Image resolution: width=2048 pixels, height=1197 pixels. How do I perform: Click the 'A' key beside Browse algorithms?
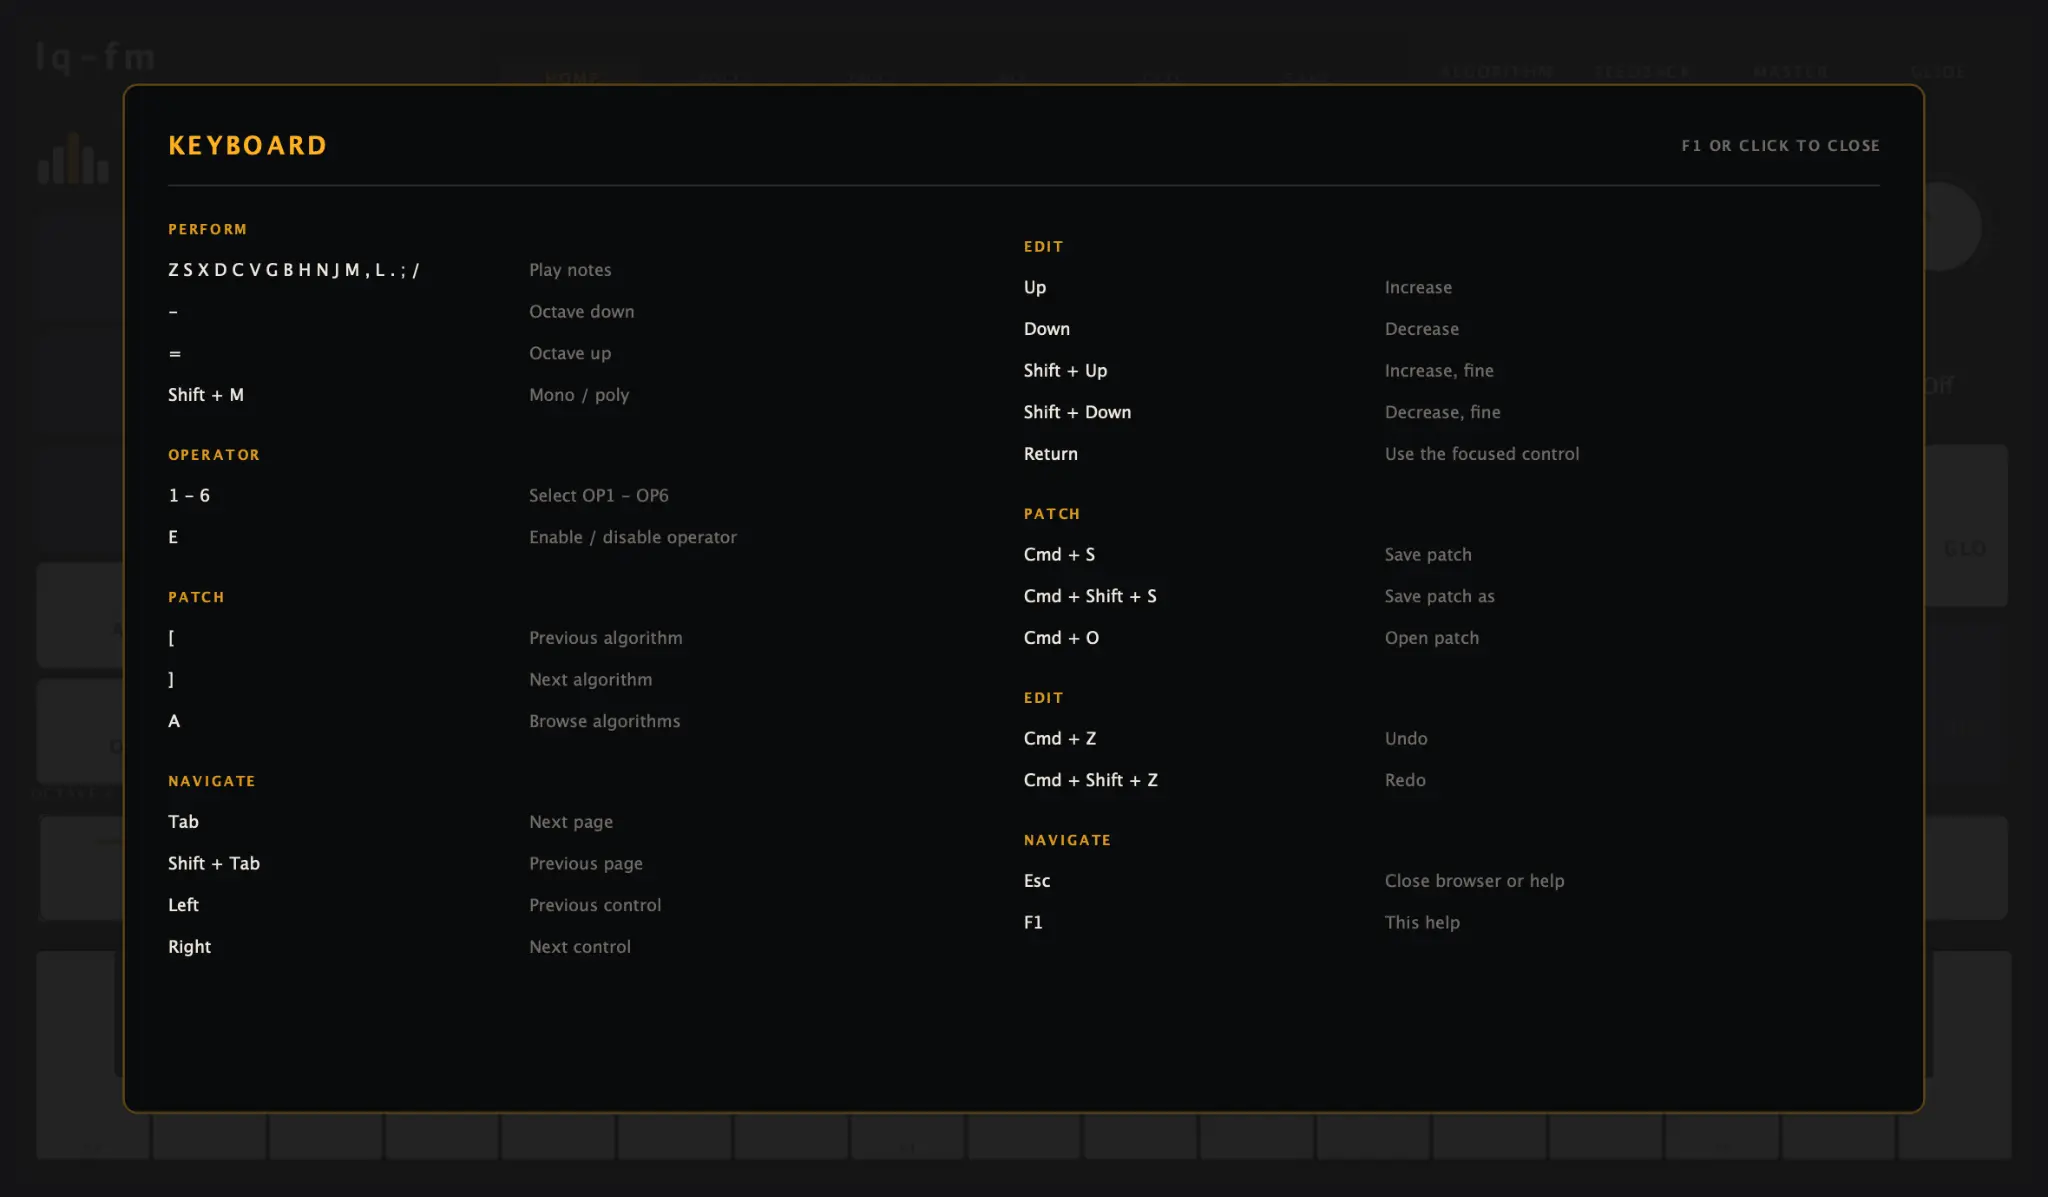174,722
